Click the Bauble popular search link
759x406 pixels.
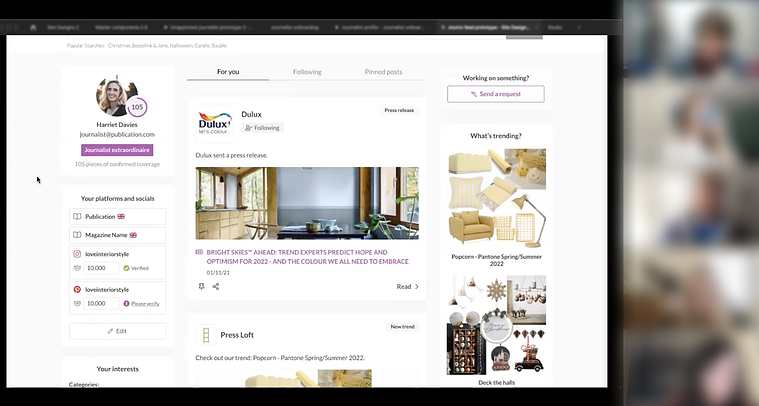(219, 45)
